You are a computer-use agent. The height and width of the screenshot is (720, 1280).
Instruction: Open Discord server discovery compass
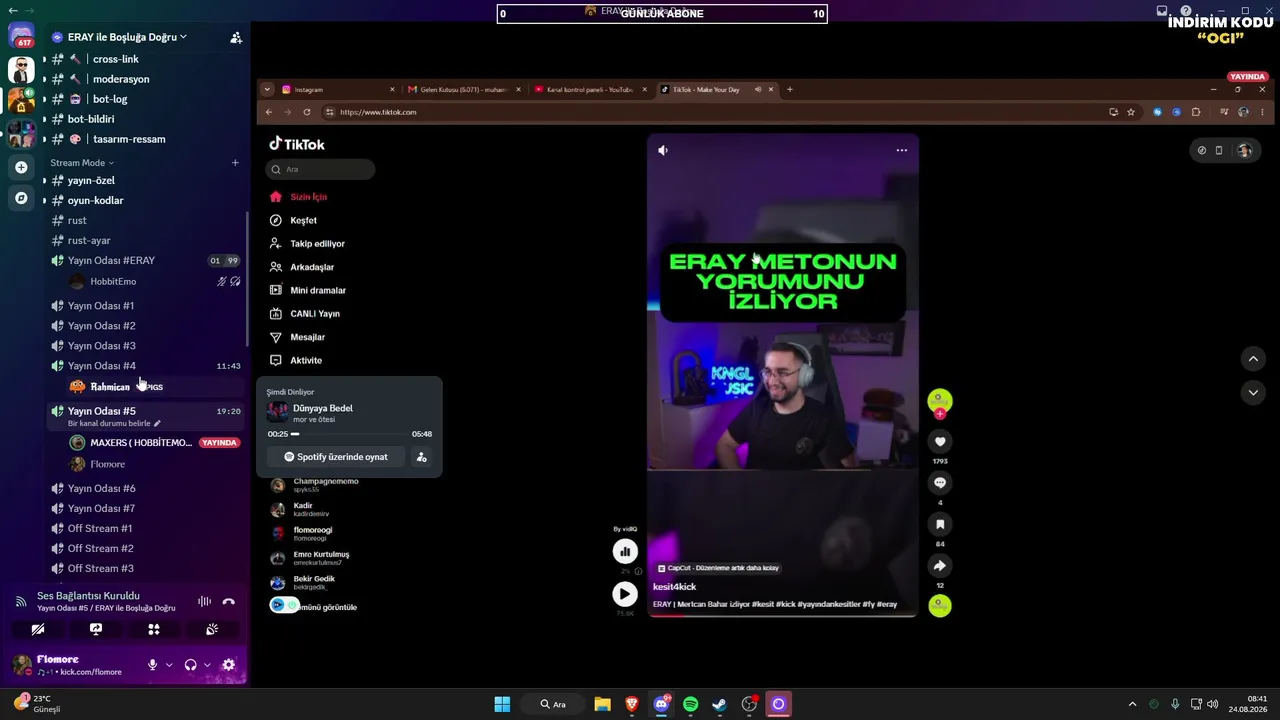[21, 198]
